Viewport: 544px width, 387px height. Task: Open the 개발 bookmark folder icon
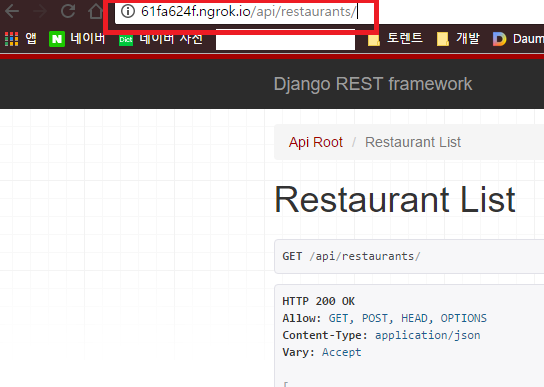(x=443, y=39)
